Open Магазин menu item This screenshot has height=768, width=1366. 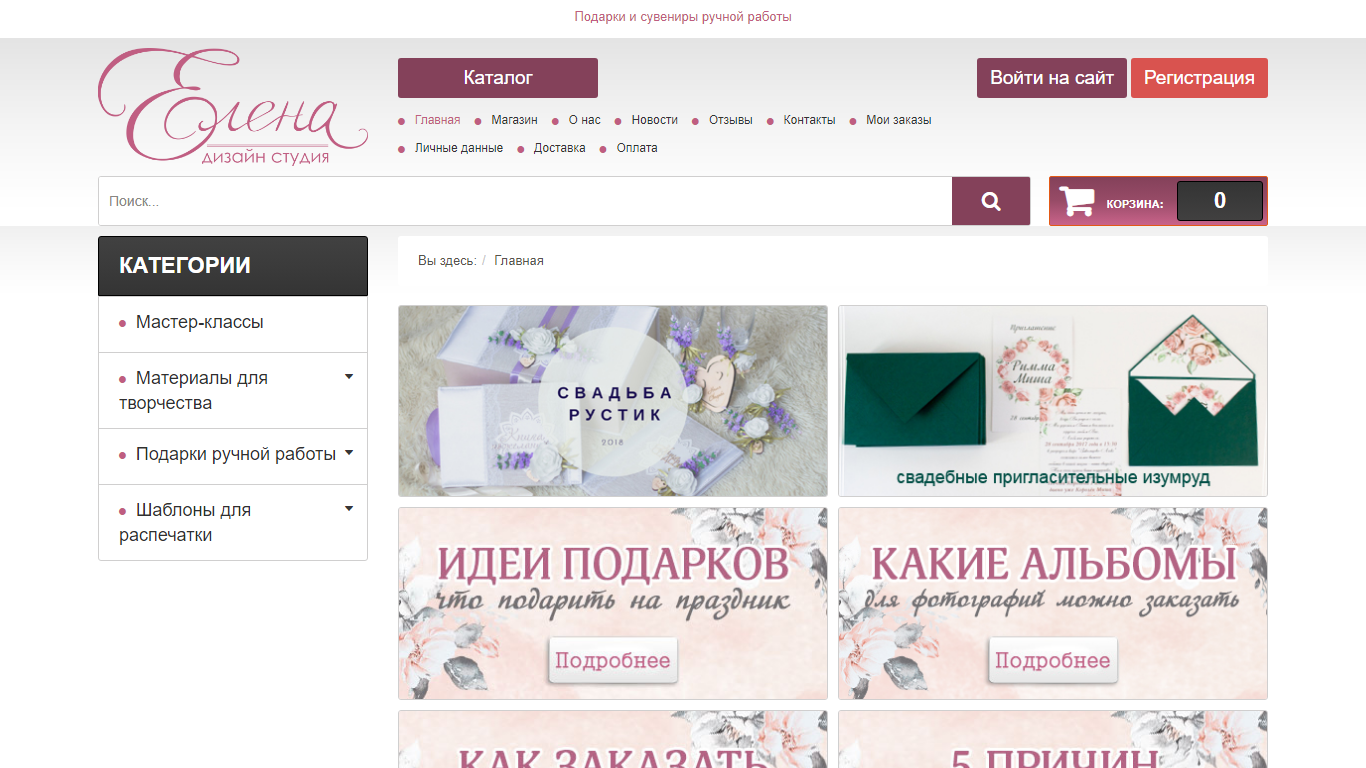[514, 120]
